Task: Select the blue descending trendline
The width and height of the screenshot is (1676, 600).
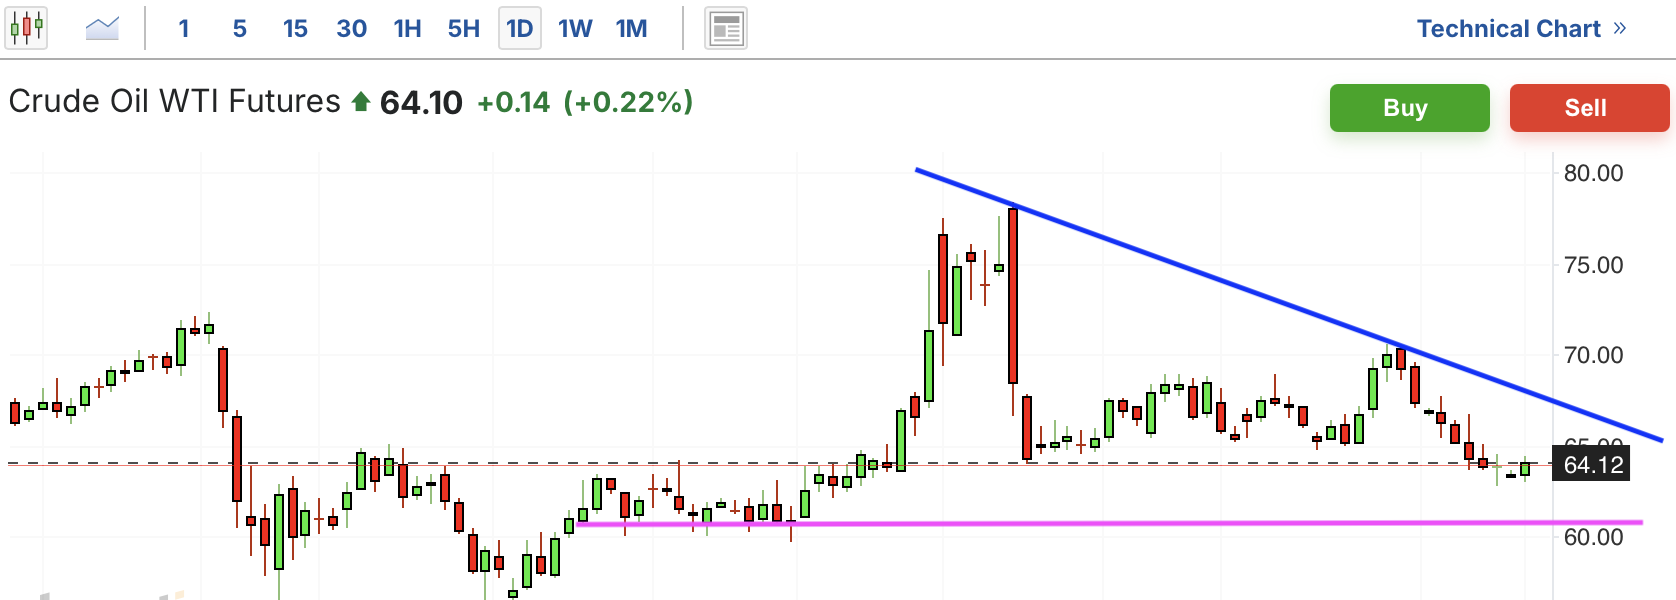Action: tap(1288, 304)
